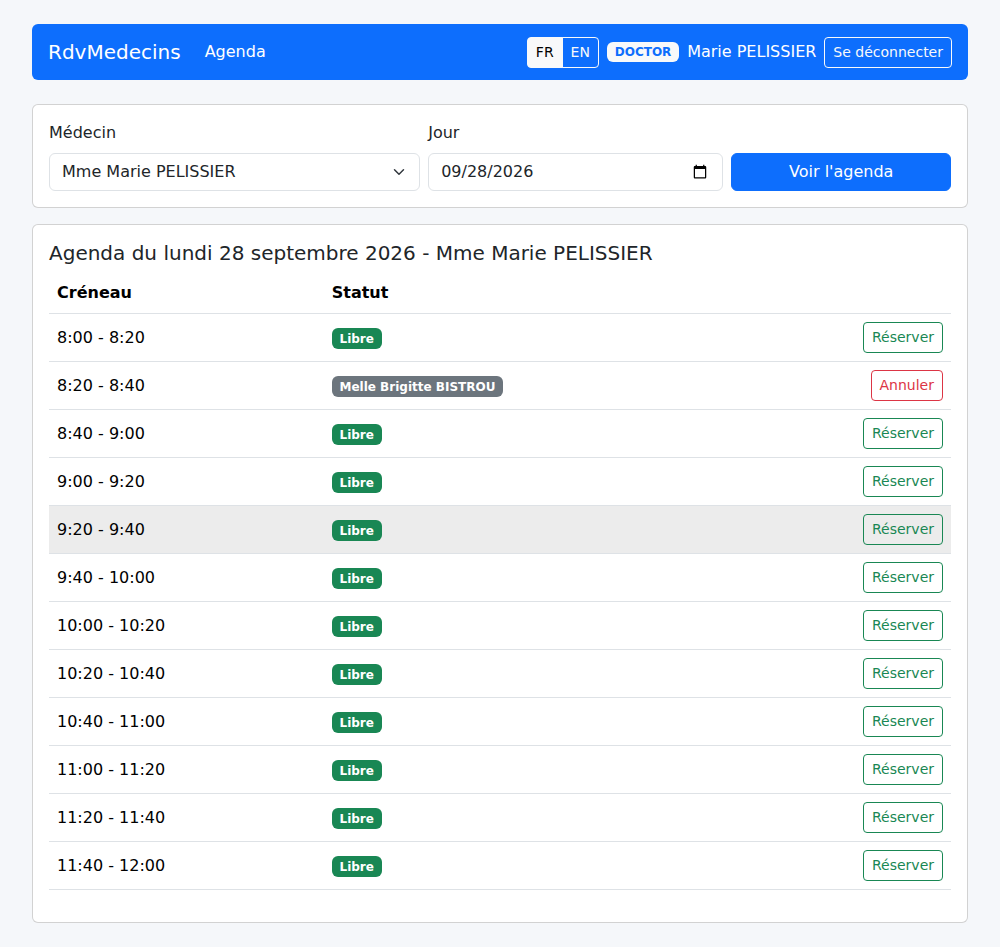The height and width of the screenshot is (947, 1000).
Task: Click the 11:00 - 11:20 time slot text
Action: pos(111,770)
